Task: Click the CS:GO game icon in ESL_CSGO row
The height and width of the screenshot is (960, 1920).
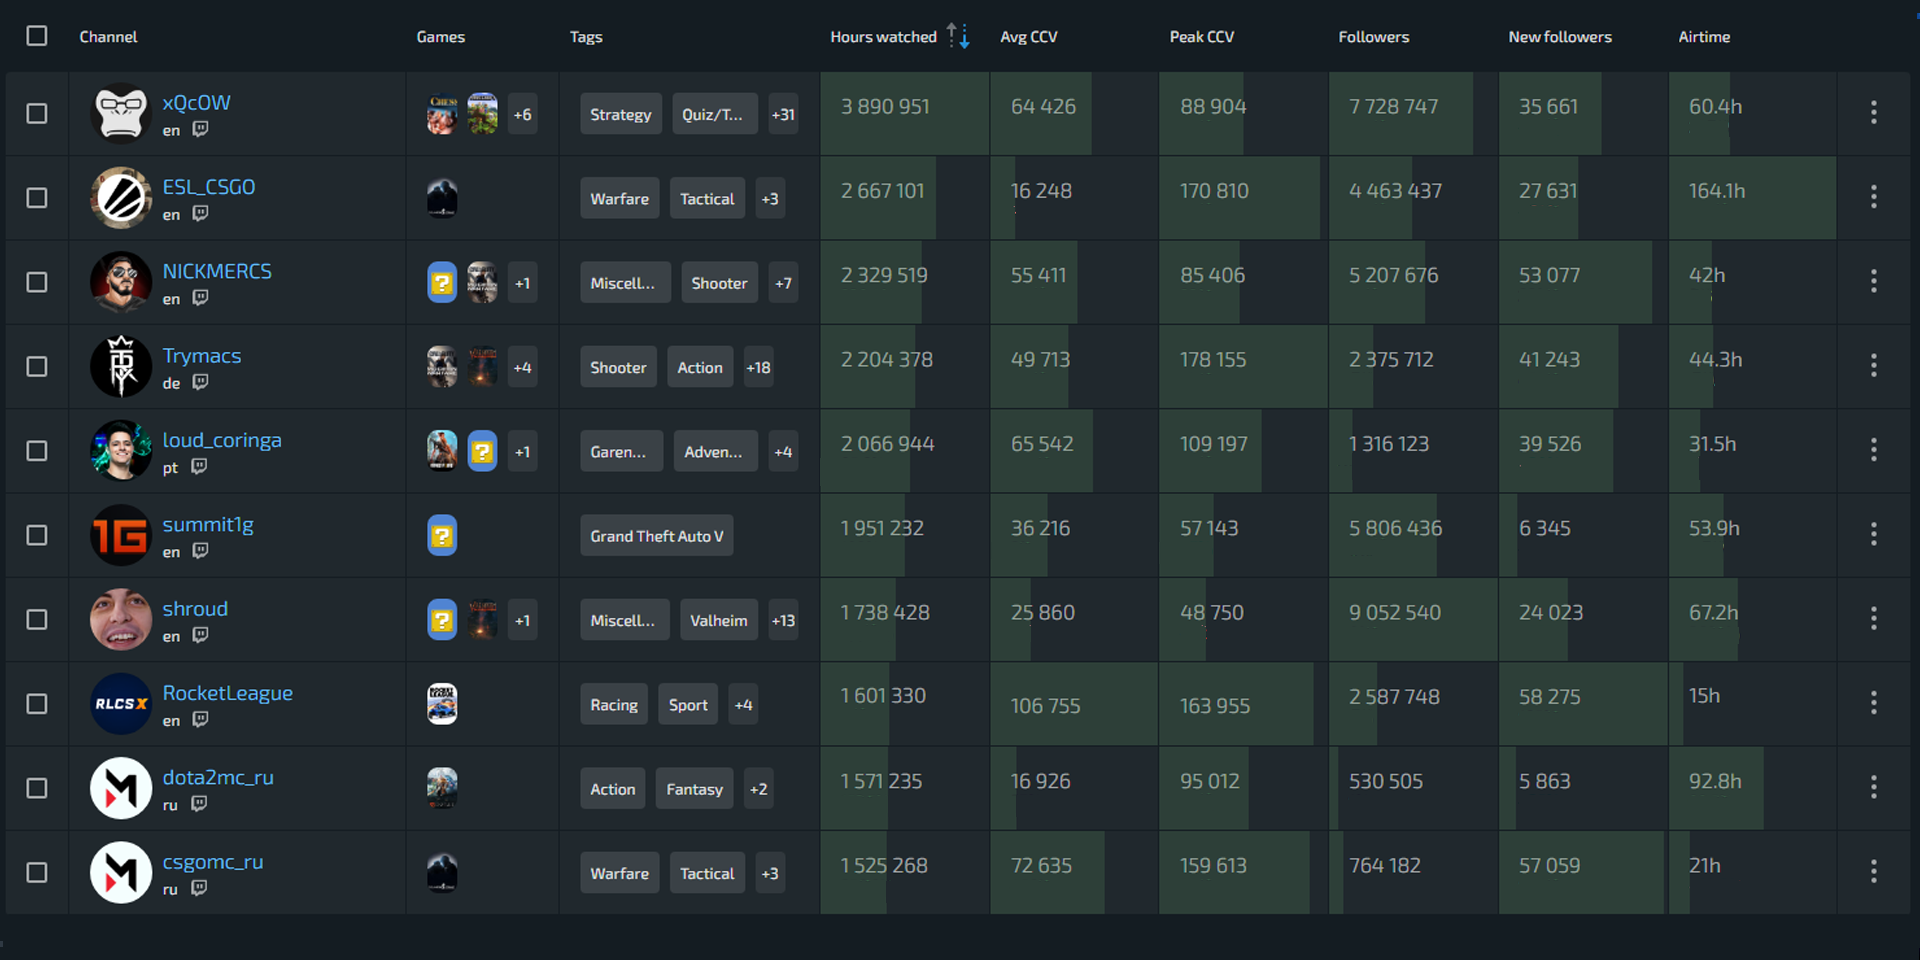Action: point(442,198)
